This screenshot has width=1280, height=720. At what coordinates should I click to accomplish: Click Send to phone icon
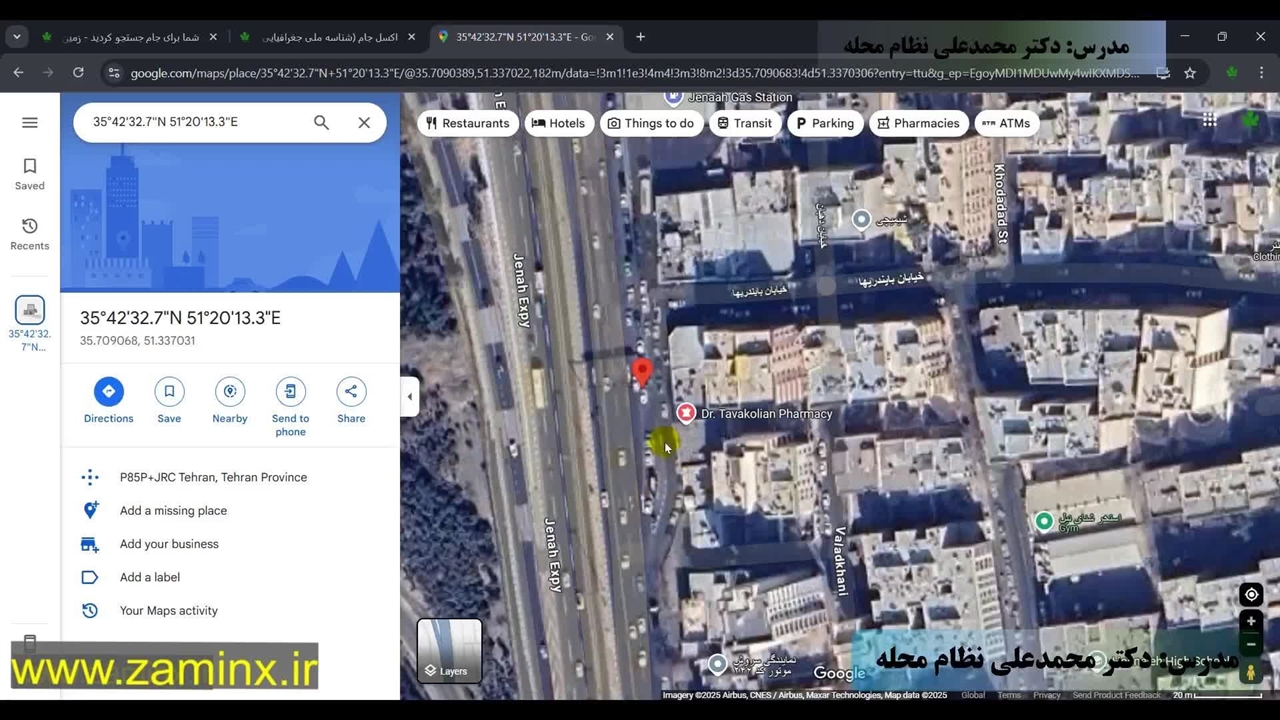290,392
